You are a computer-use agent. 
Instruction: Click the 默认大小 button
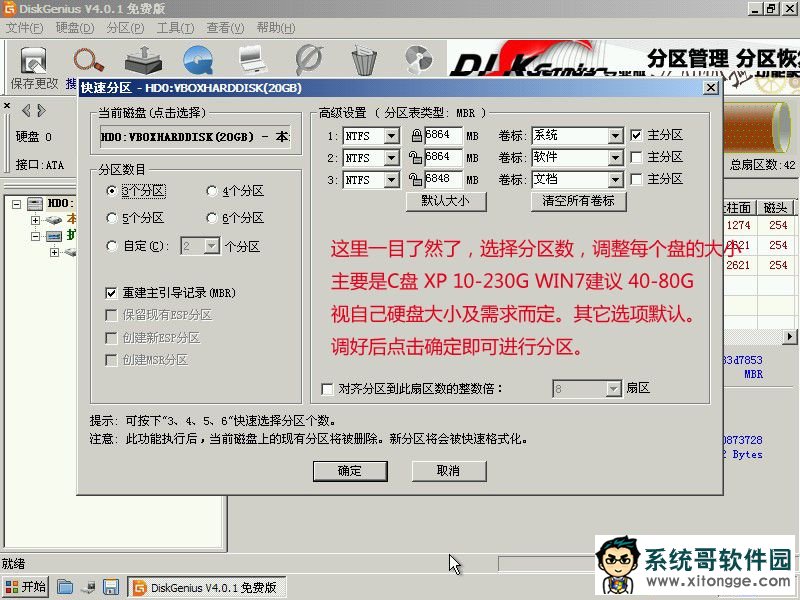click(x=446, y=201)
